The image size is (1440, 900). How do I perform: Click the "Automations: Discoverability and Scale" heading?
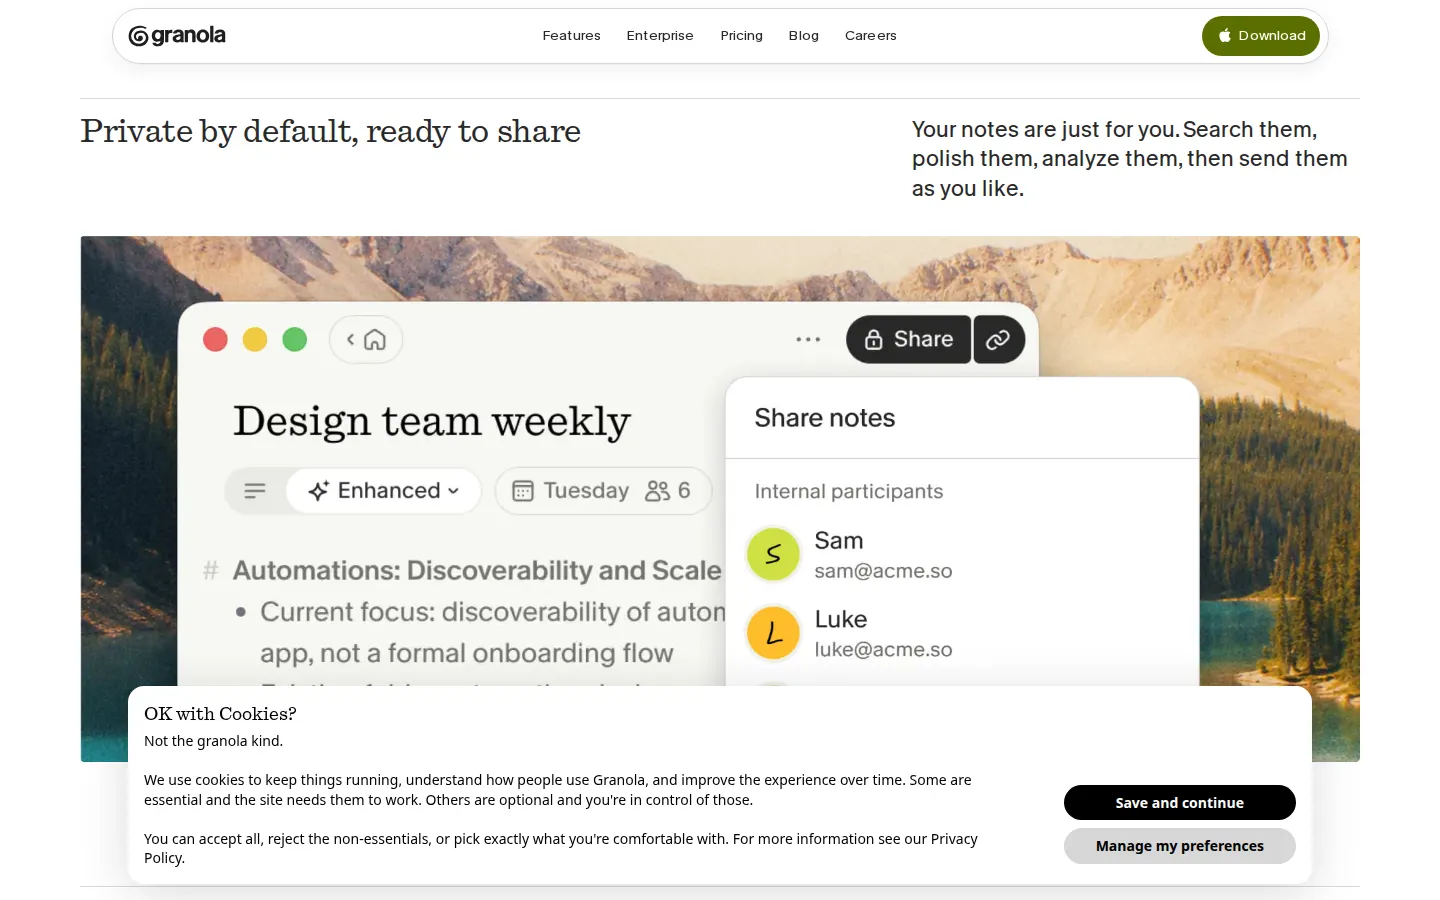(477, 570)
